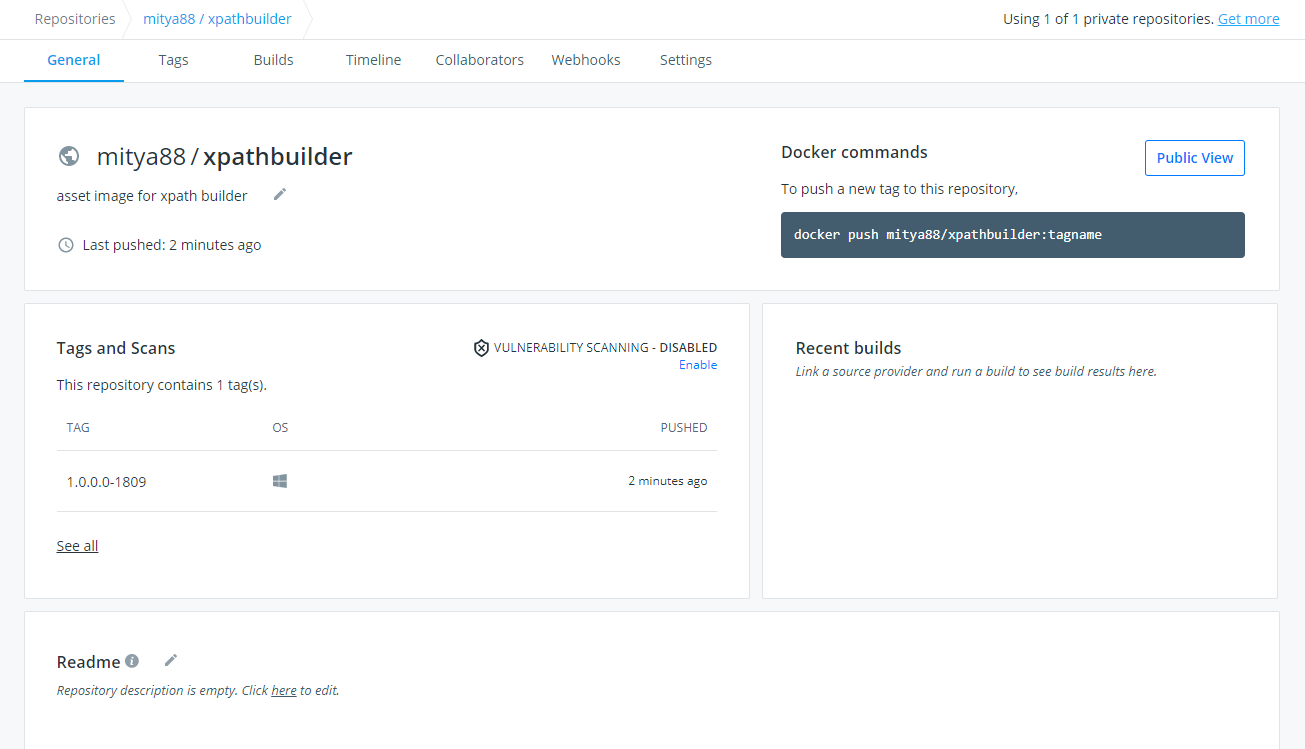Click the info icon next to Readme

tap(133, 660)
